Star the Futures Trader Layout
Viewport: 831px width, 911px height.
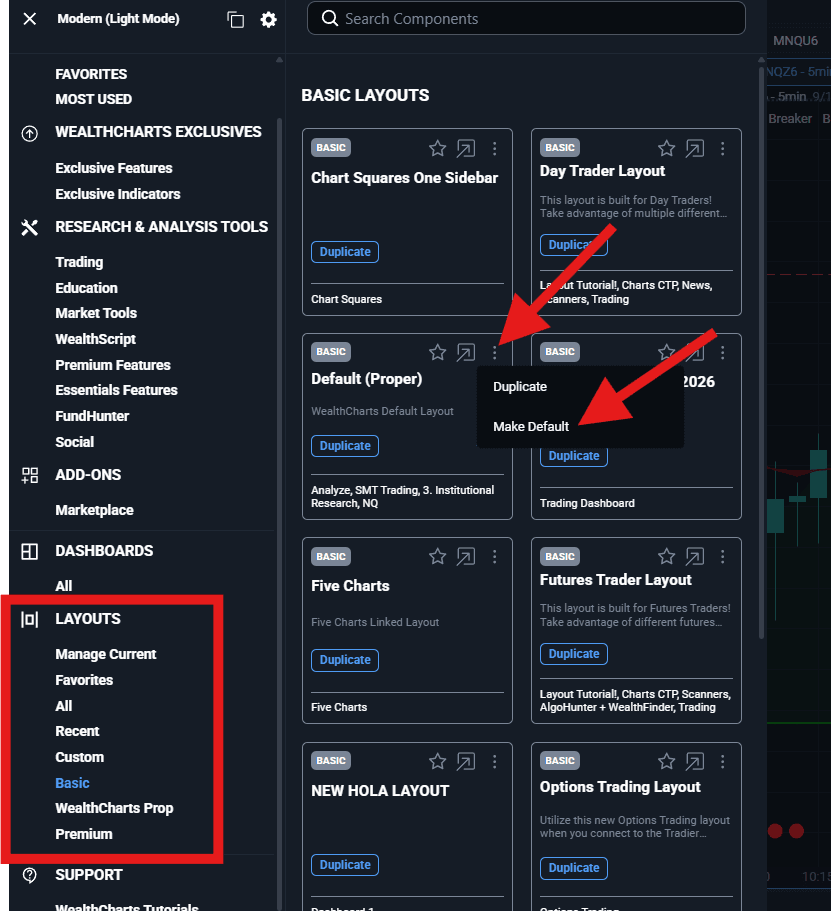pyautogui.click(x=667, y=557)
